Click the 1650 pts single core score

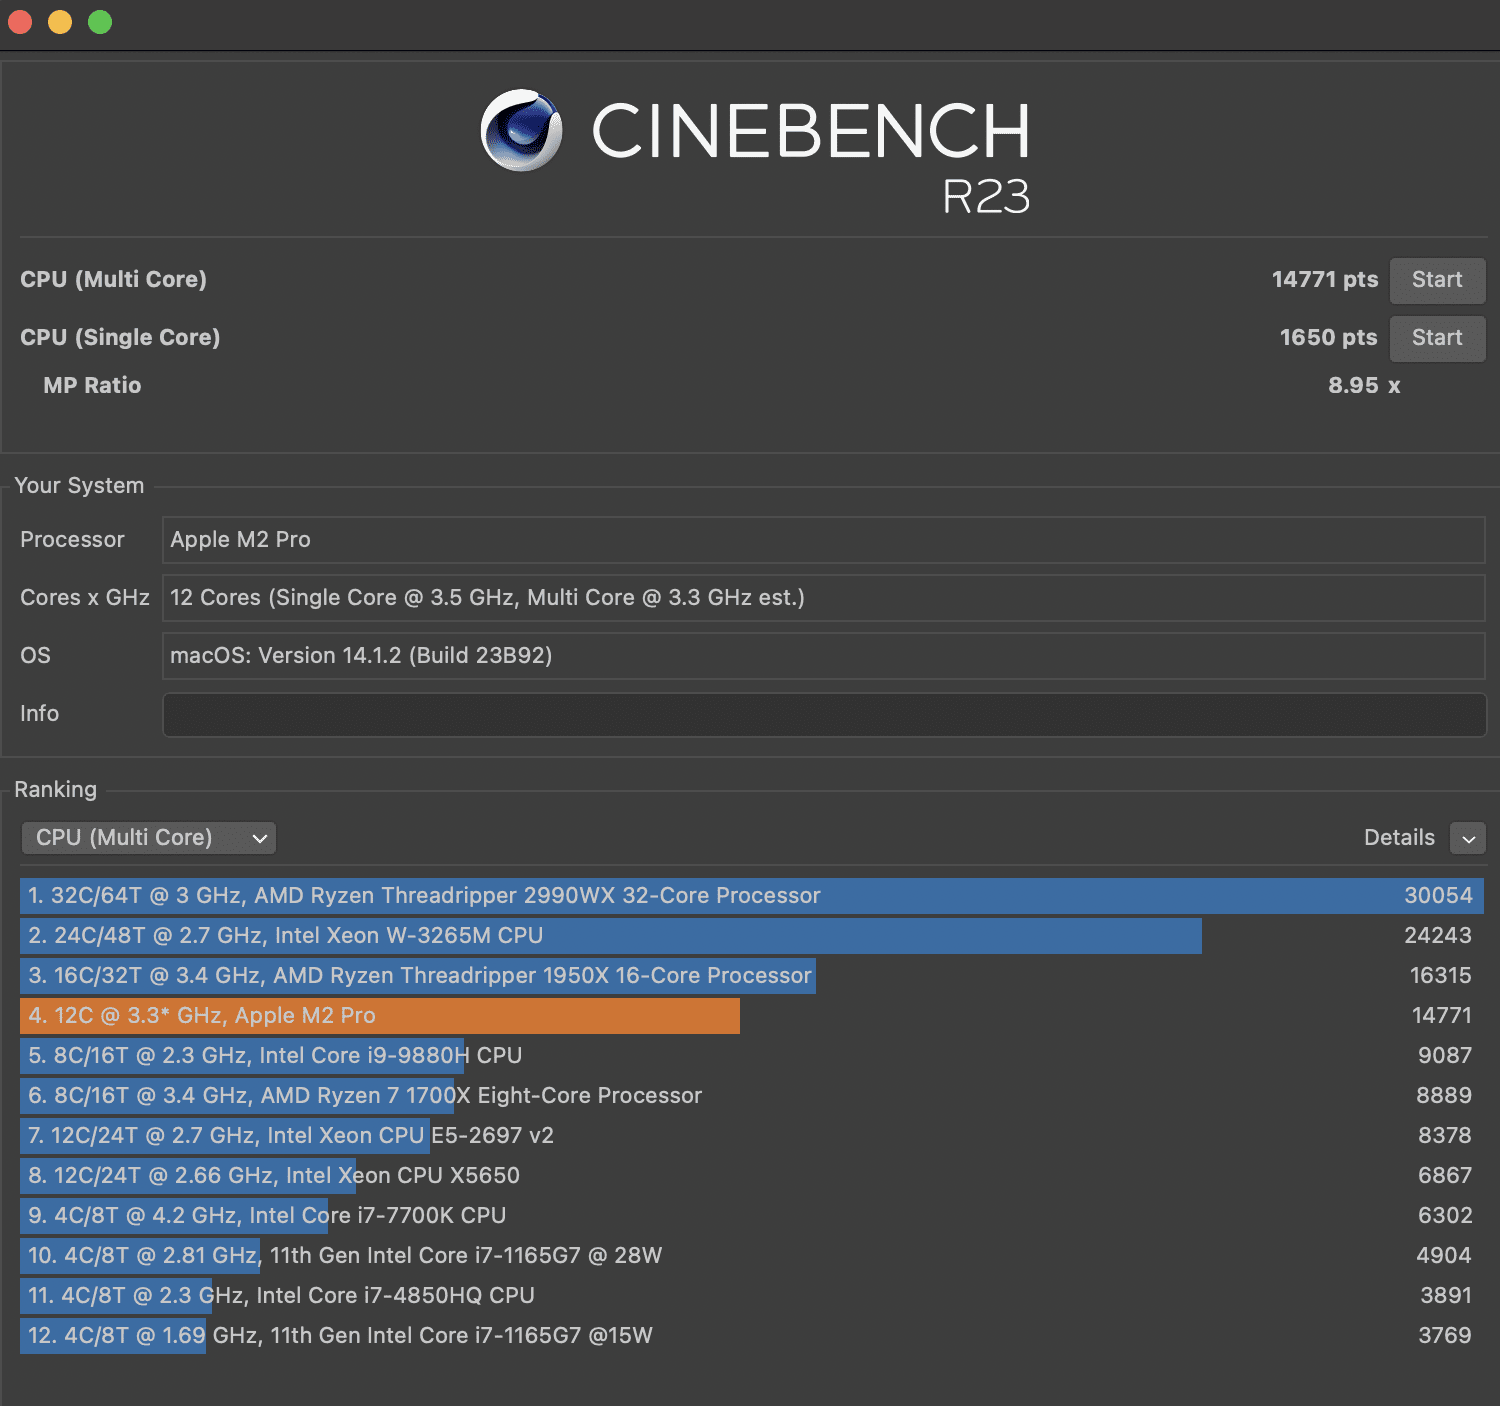[1329, 338]
